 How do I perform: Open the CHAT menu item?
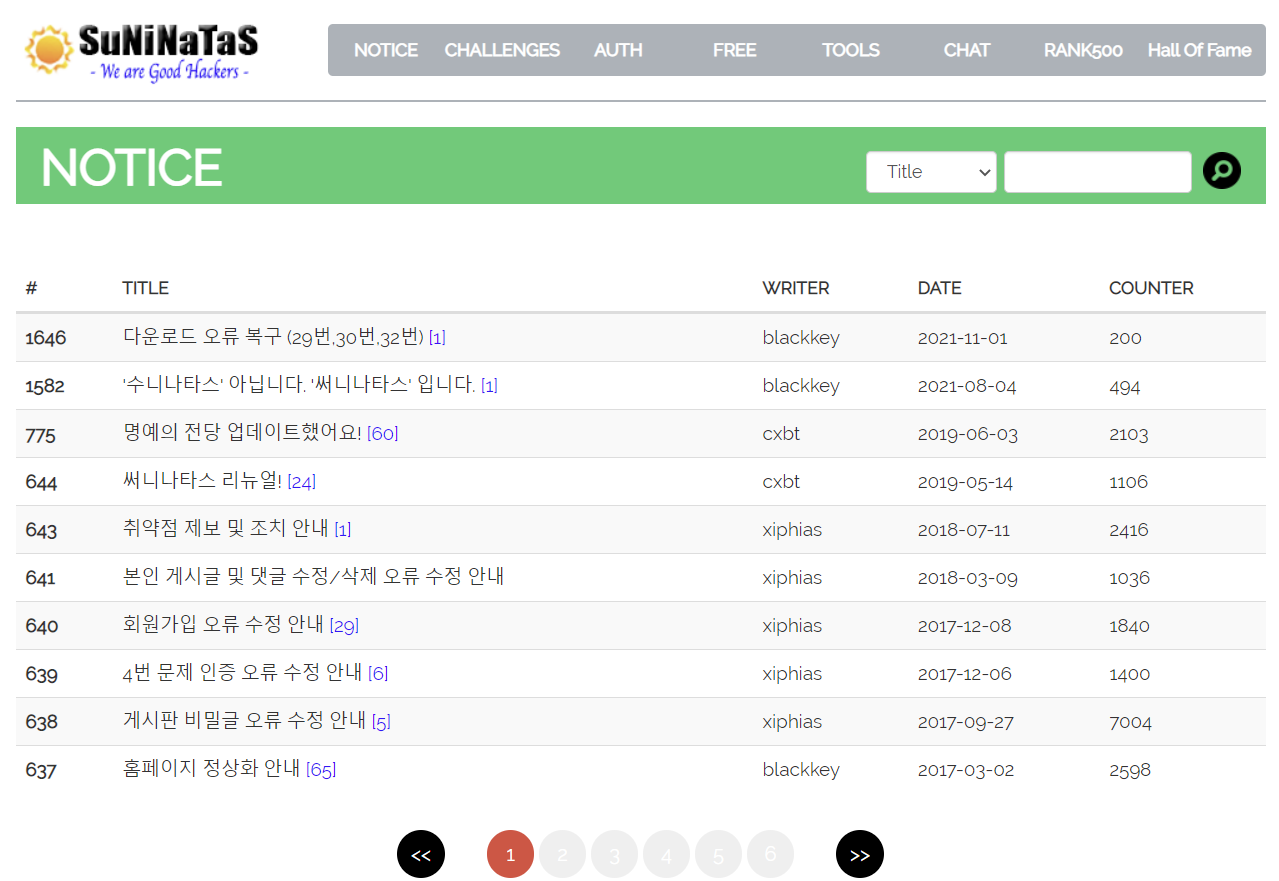[x=967, y=50]
